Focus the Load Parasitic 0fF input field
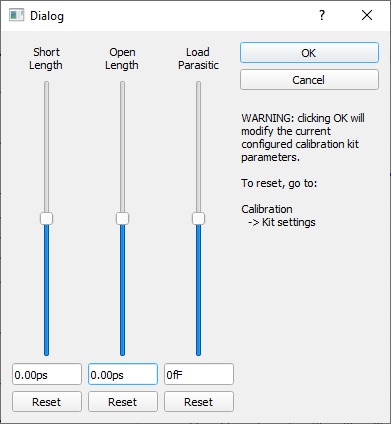This screenshot has width=391, height=424. [199, 374]
